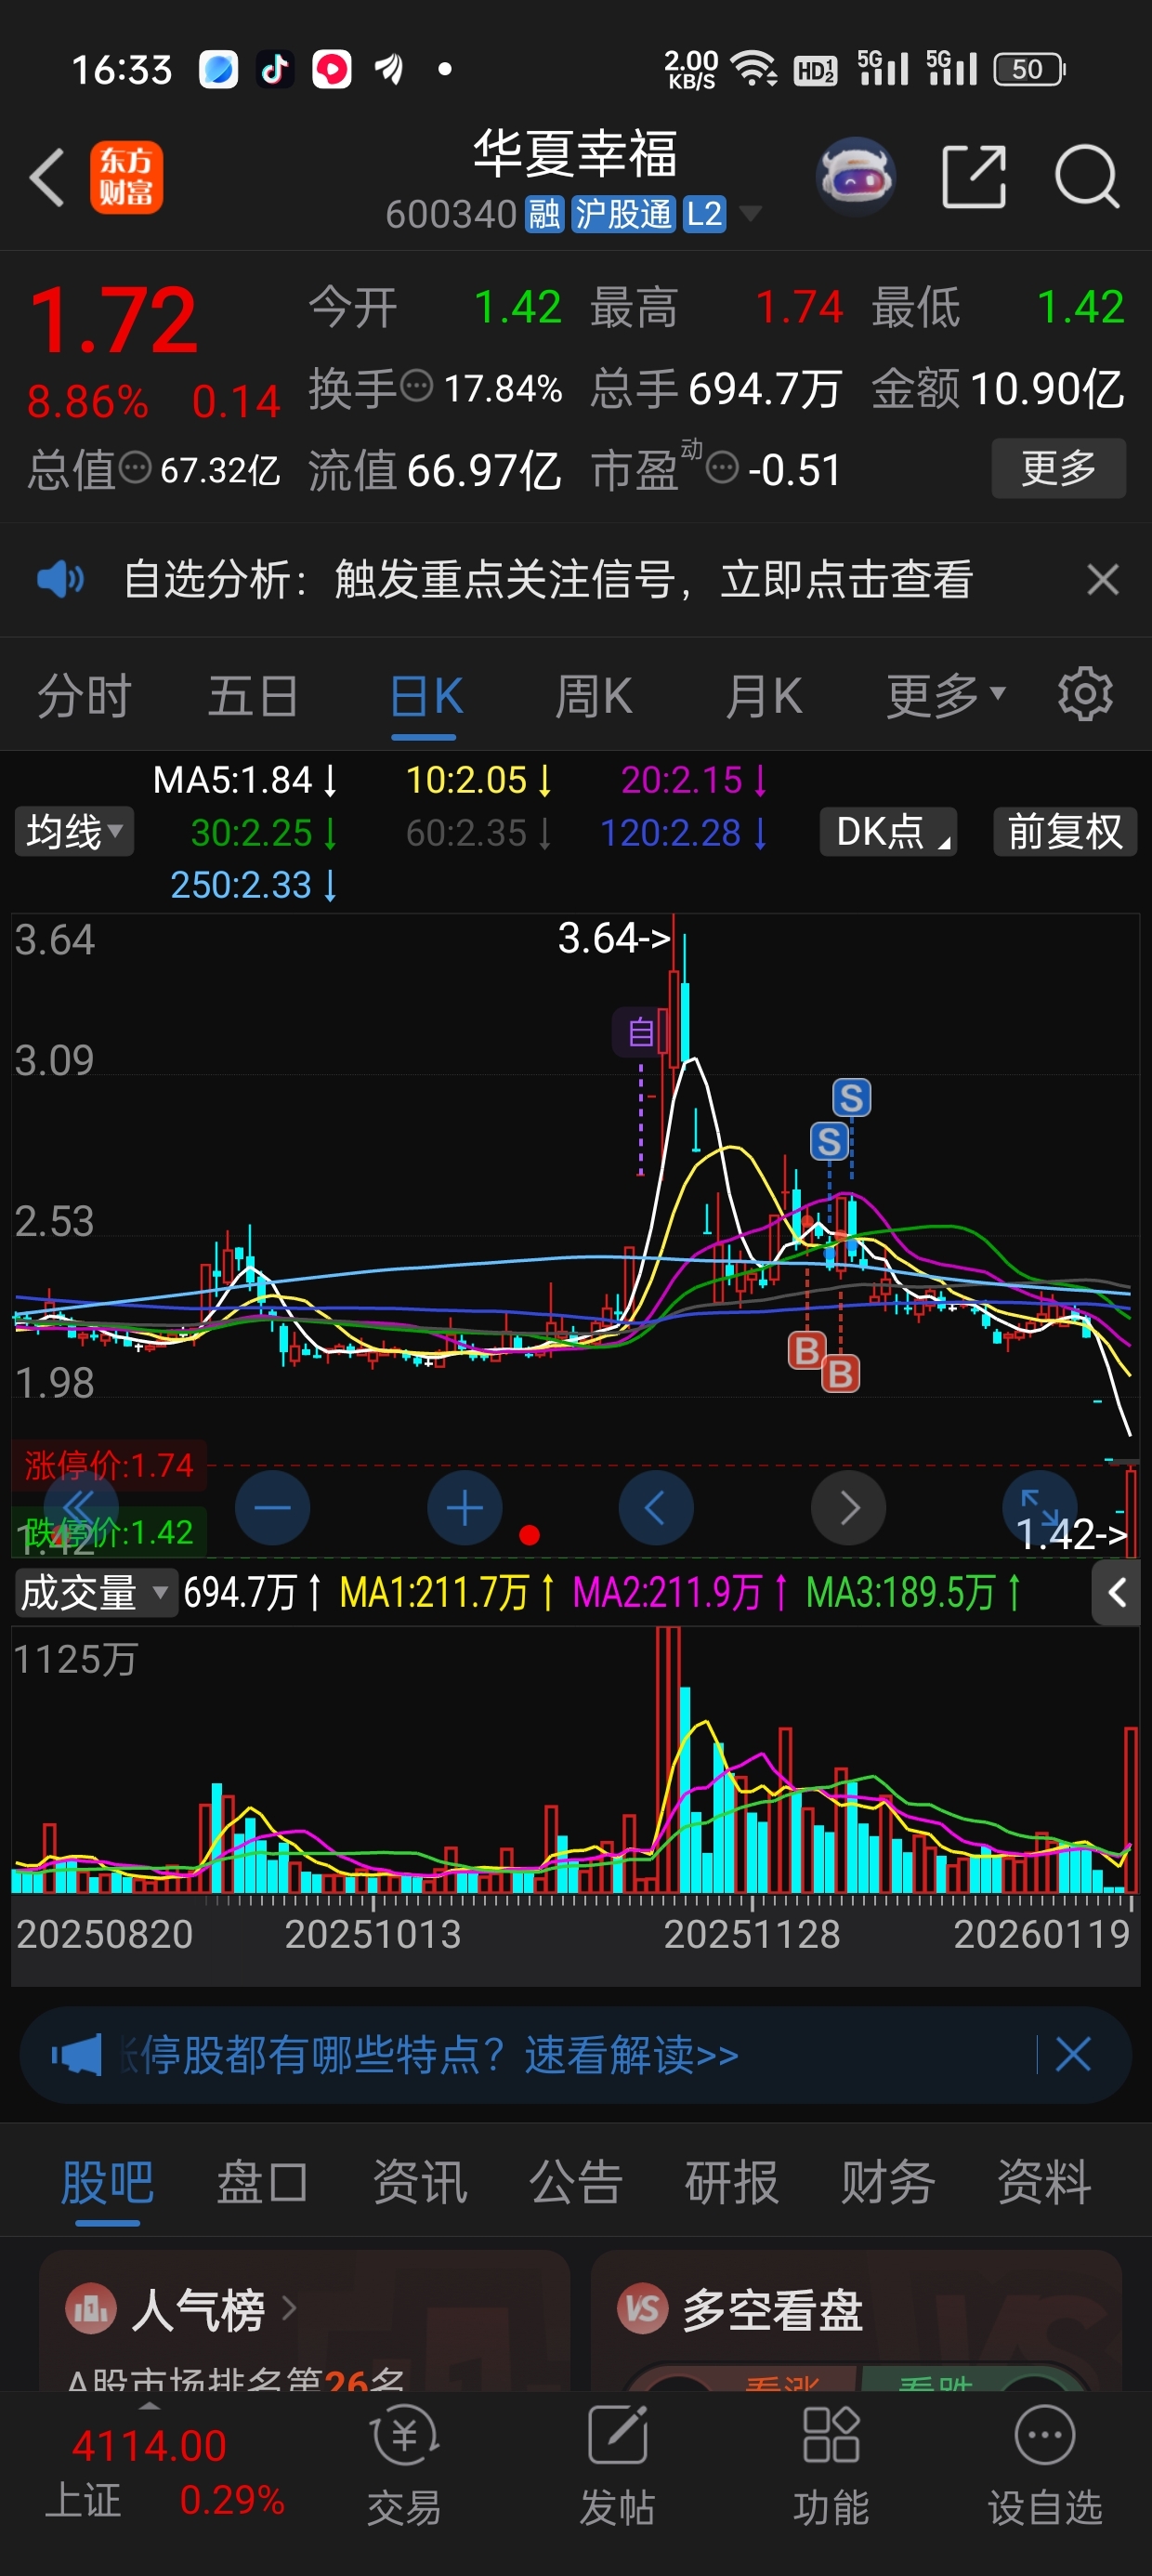Open 发帖 post composer
The image size is (1152, 2576).
tap(617, 2467)
